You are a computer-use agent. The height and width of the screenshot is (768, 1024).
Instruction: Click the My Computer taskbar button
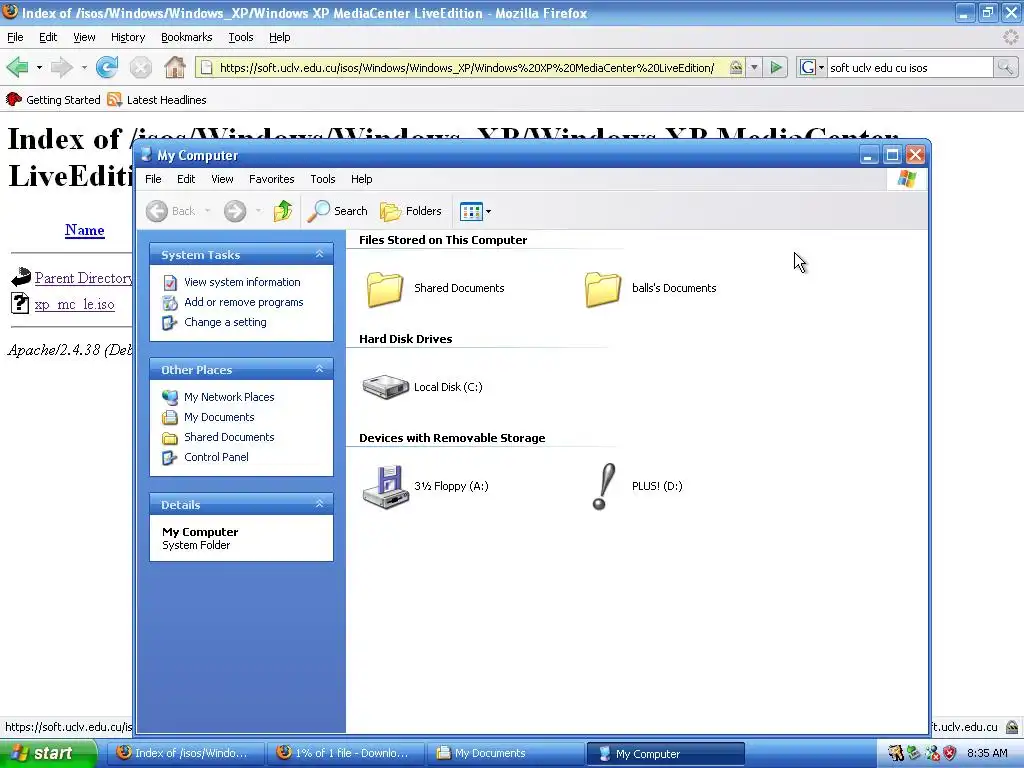click(x=665, y=753)
